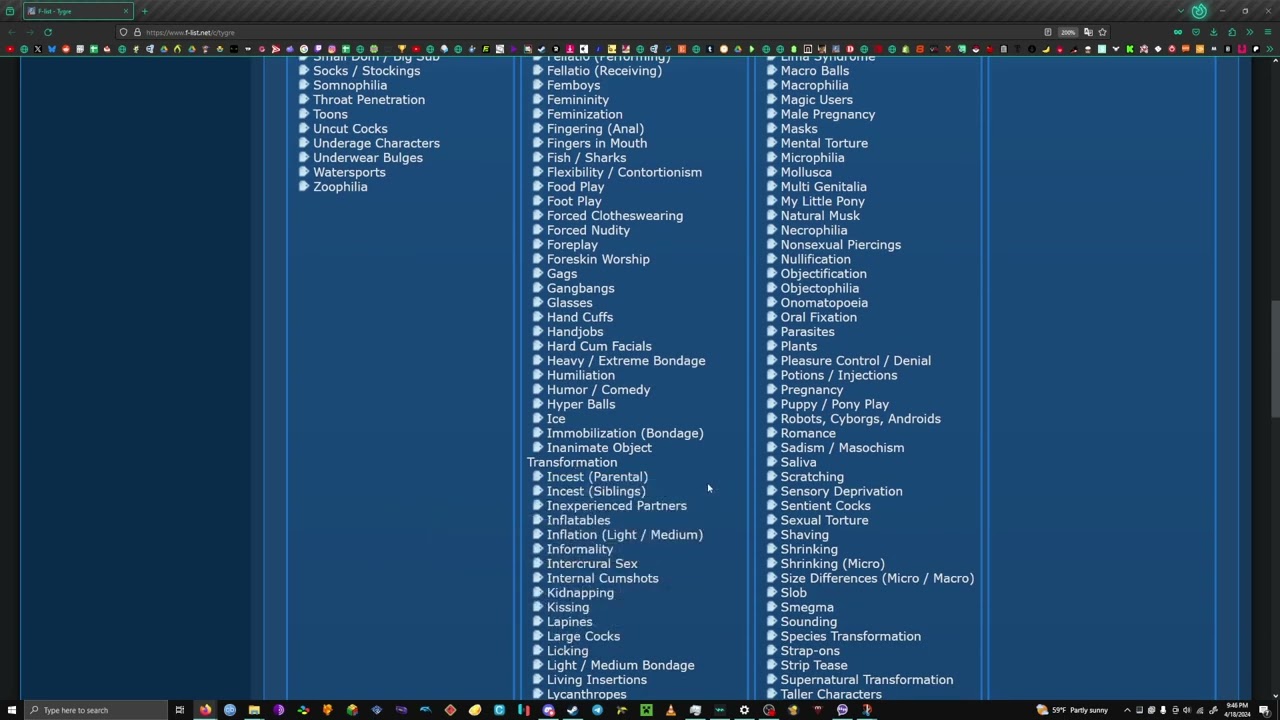Click the "Shaving" list entry
Screen dimensions: 1280x720
pyautogui.click(x=805, y=535)
